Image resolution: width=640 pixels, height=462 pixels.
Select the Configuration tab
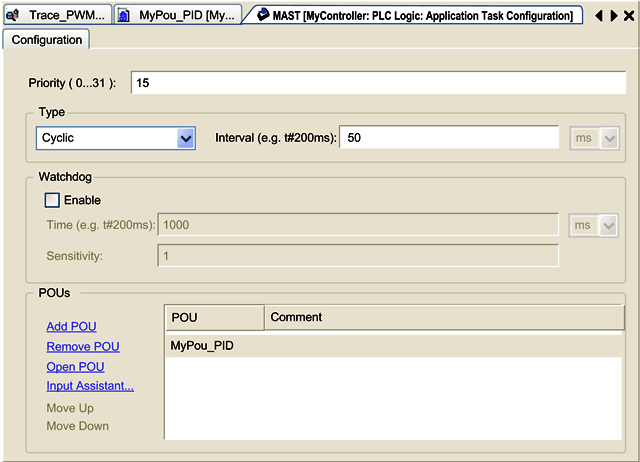(47, 40)
